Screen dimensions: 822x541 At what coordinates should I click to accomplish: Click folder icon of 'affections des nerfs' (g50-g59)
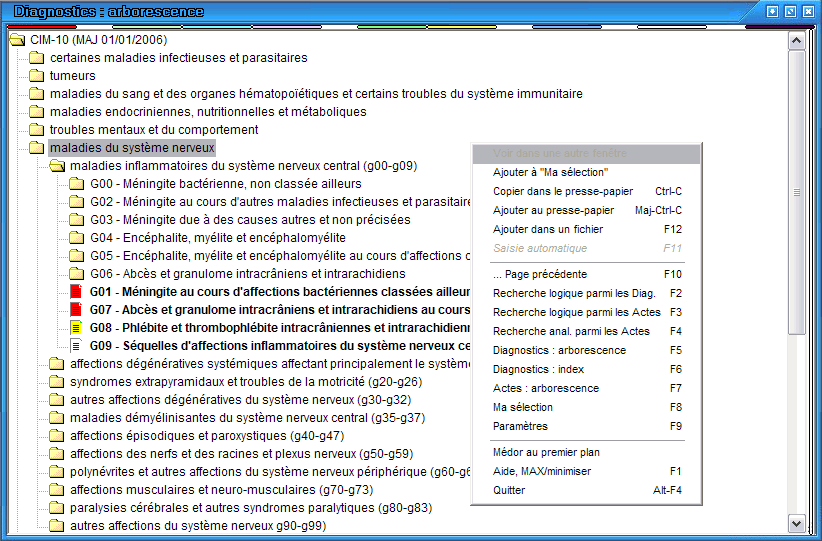point(56,453)
